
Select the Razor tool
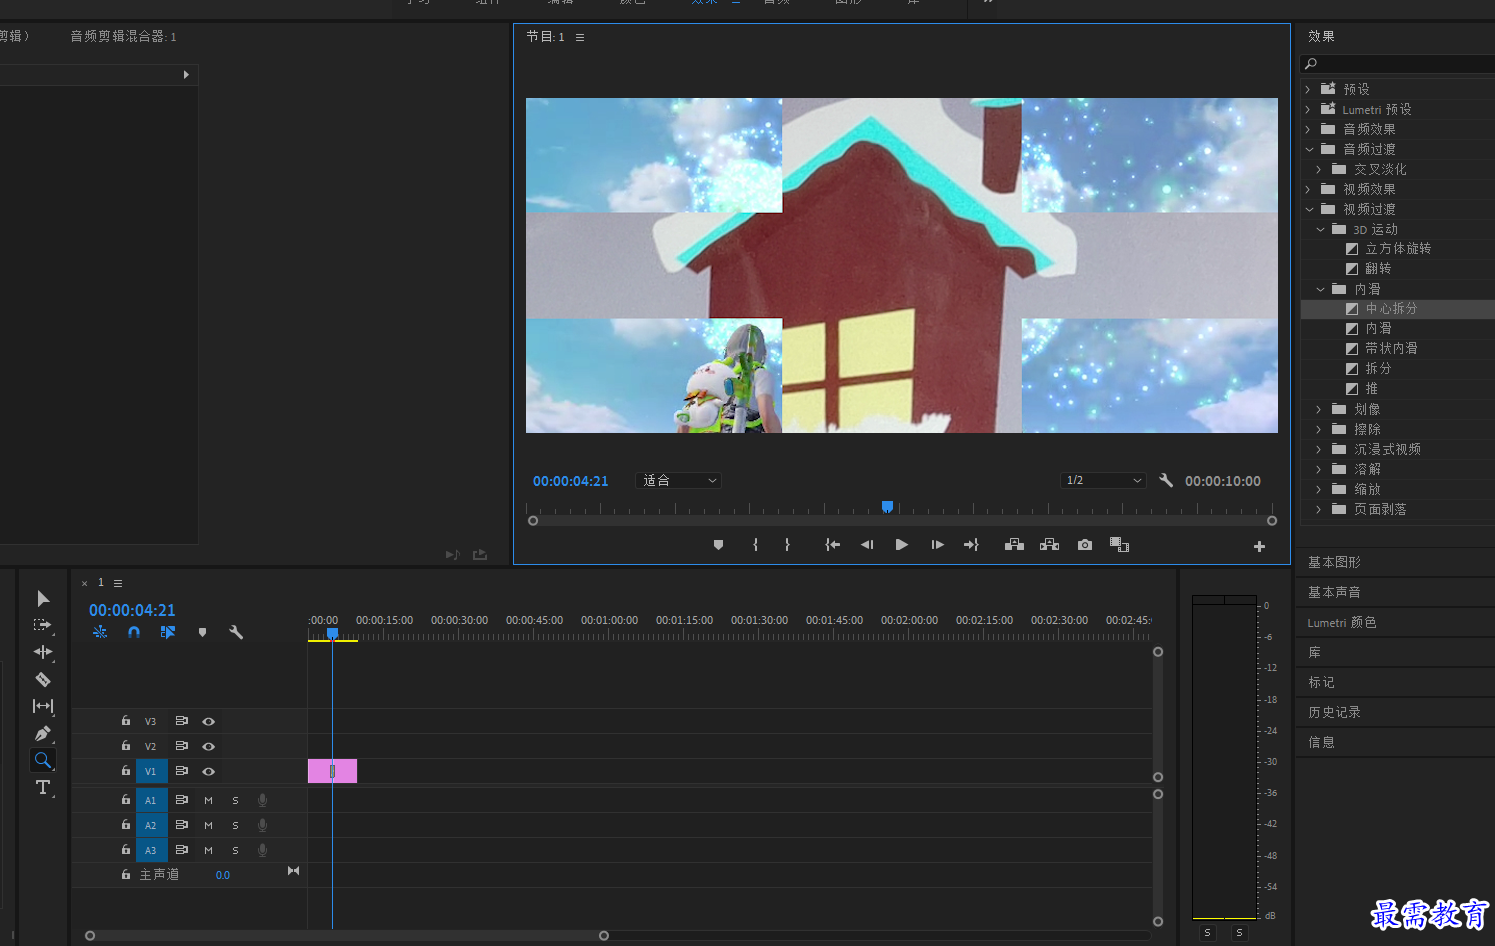(x=43, y=679)
